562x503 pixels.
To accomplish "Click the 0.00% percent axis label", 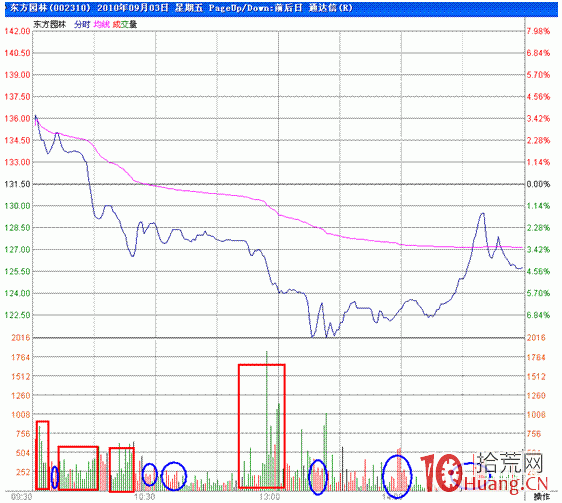I will [x=538, y=184].
